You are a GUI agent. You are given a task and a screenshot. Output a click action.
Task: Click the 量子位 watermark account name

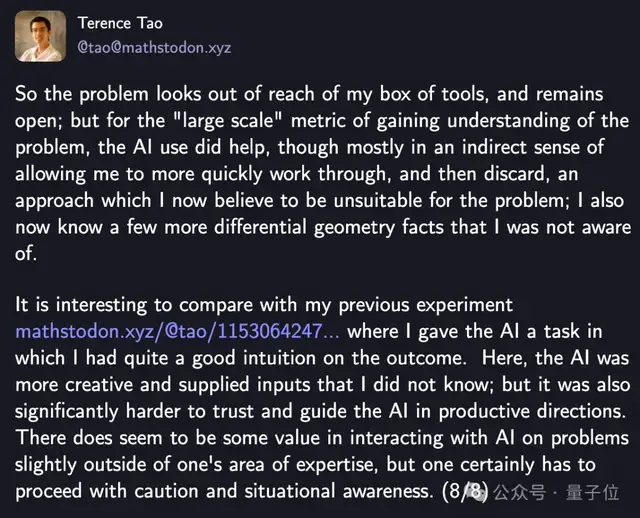597,492
